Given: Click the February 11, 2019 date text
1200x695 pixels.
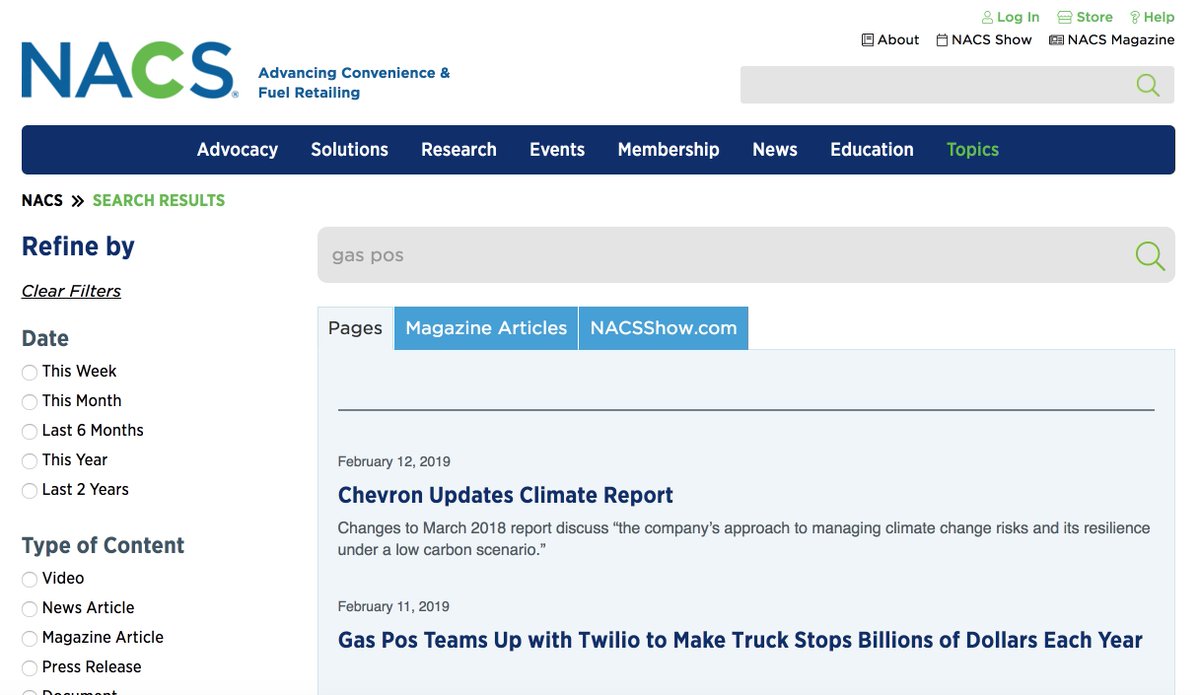Looking at the screenshot, I should pos(394,606).
